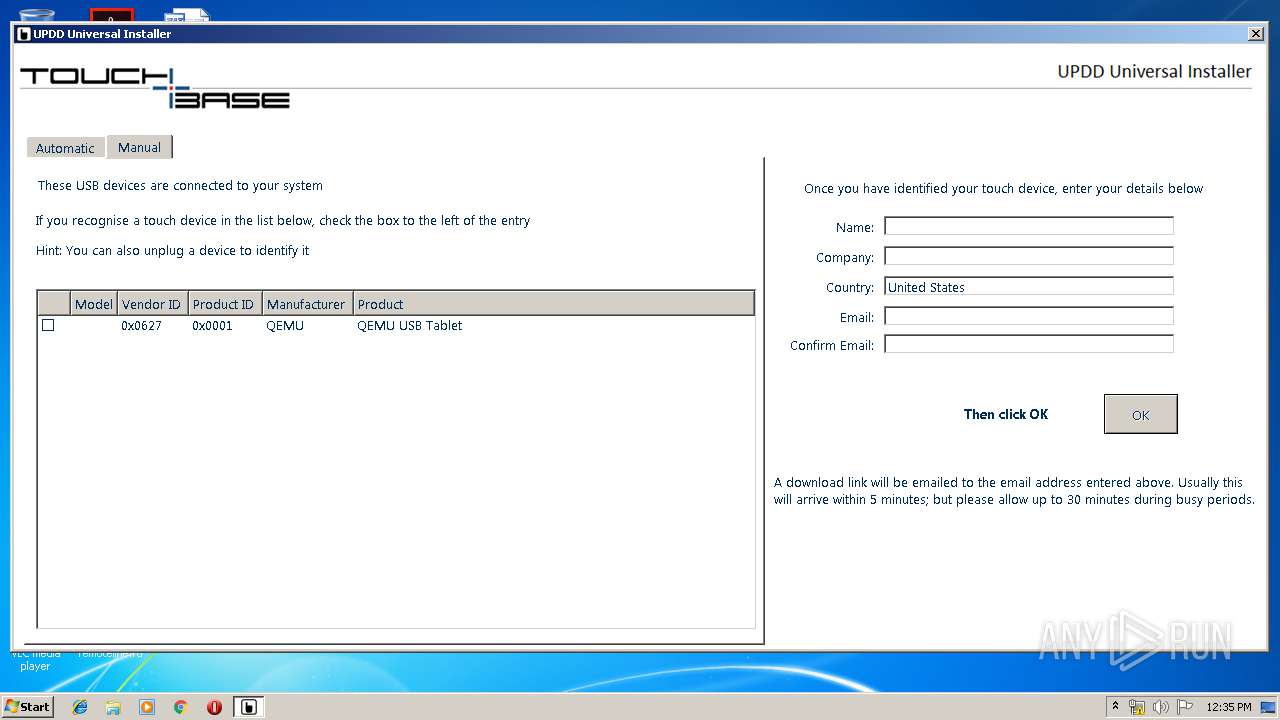
Task: Launch Opera browser from taskbar
Action: coord(214,707)
